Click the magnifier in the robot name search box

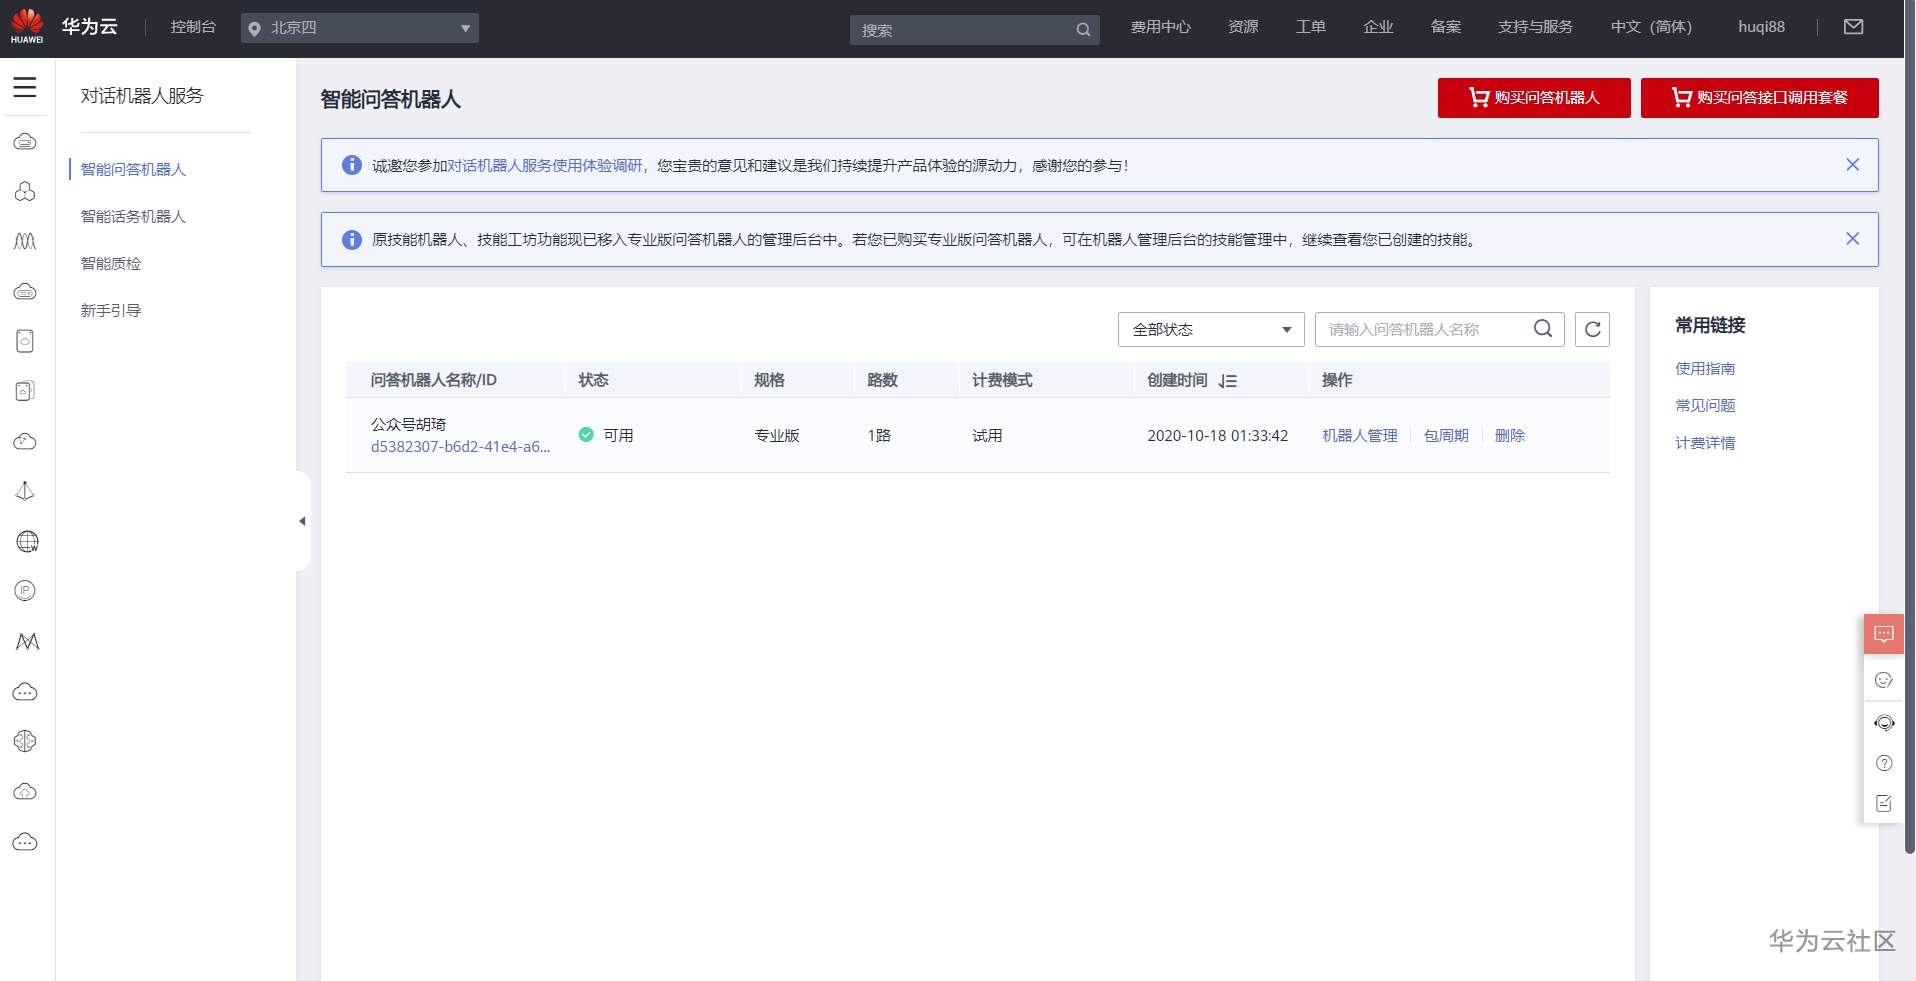click(1543, 329)
